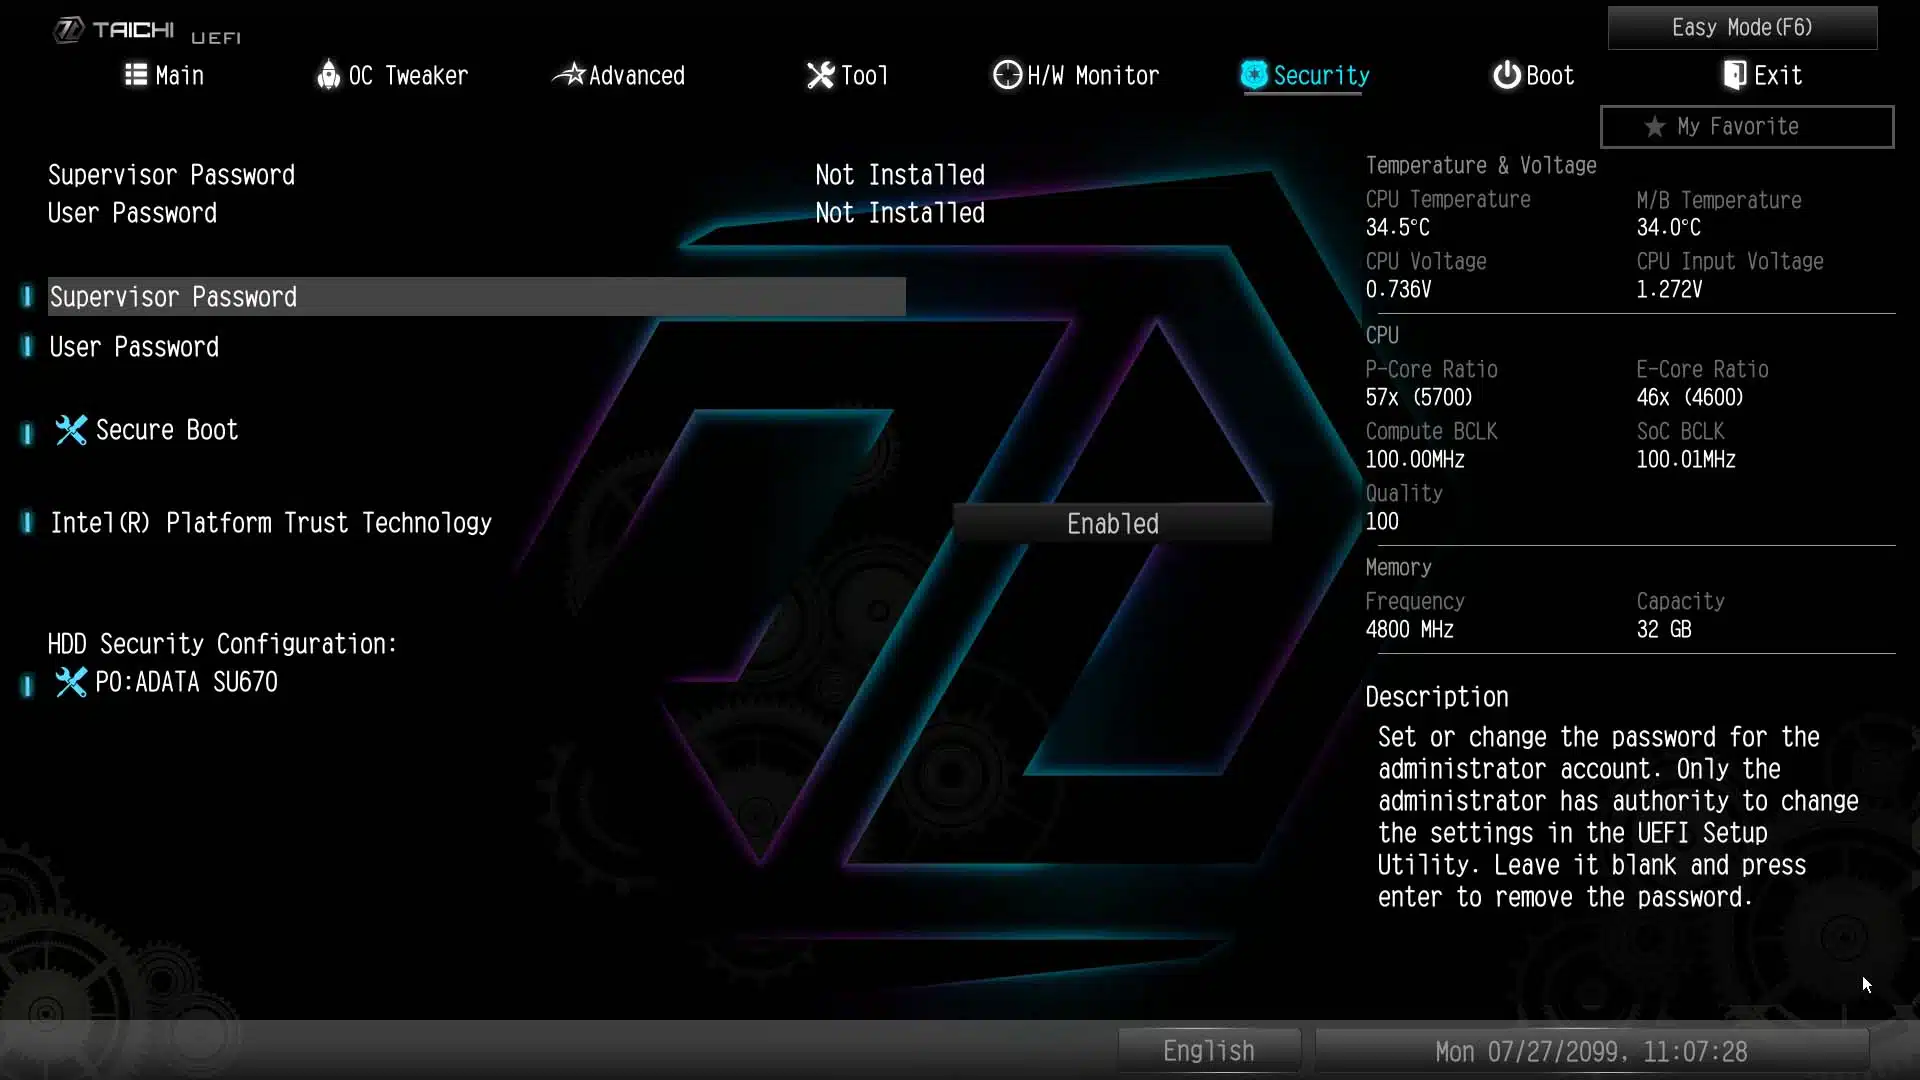Go to the Exit tab
Image resolution: width=1920 pixels, height=1080 pixels.
1762,75
